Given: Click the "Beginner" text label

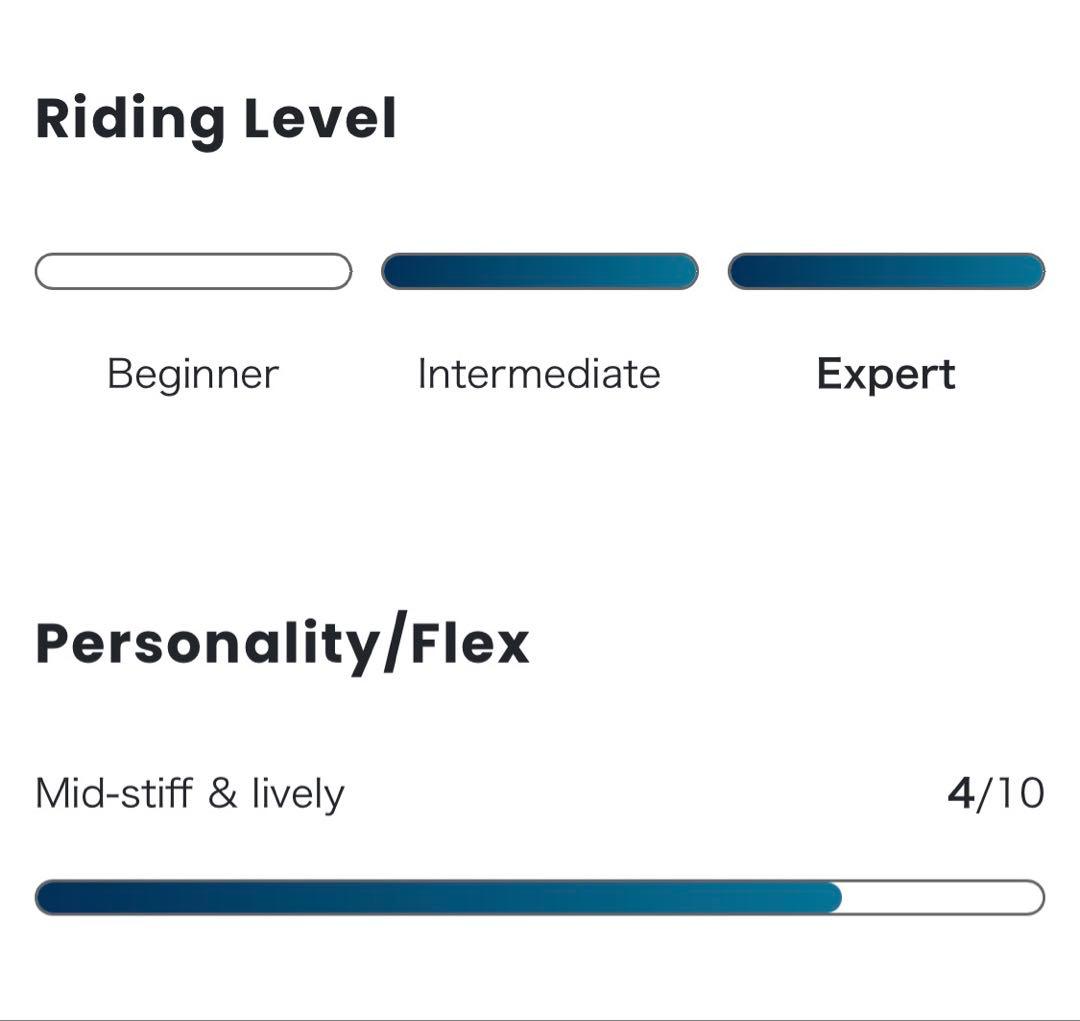Looking at the screenshot, I should (x=193, y=374).
